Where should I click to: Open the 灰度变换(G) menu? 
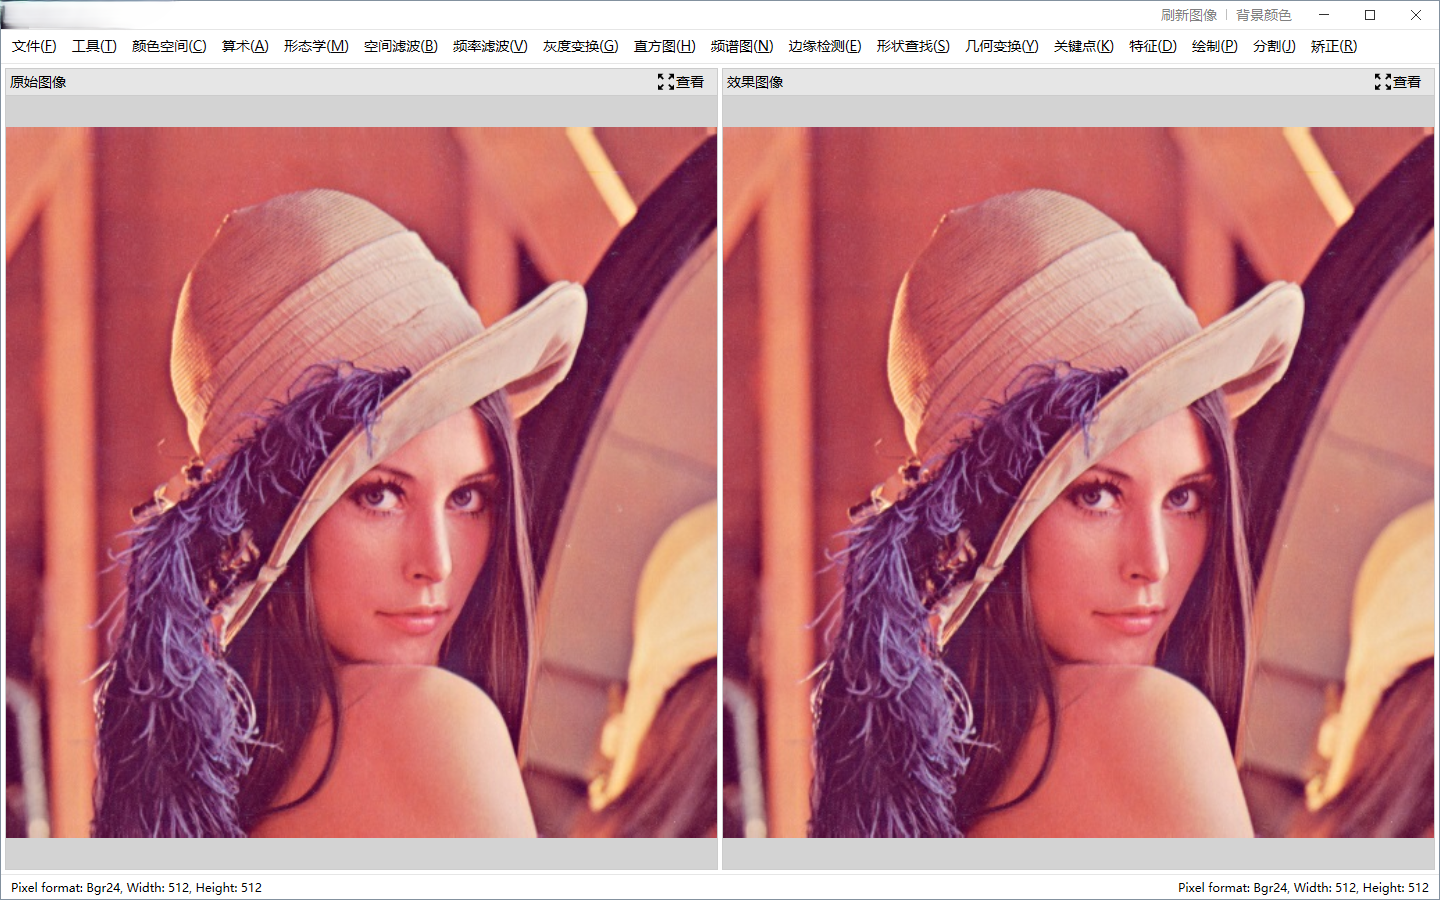(x=581, y=46)
